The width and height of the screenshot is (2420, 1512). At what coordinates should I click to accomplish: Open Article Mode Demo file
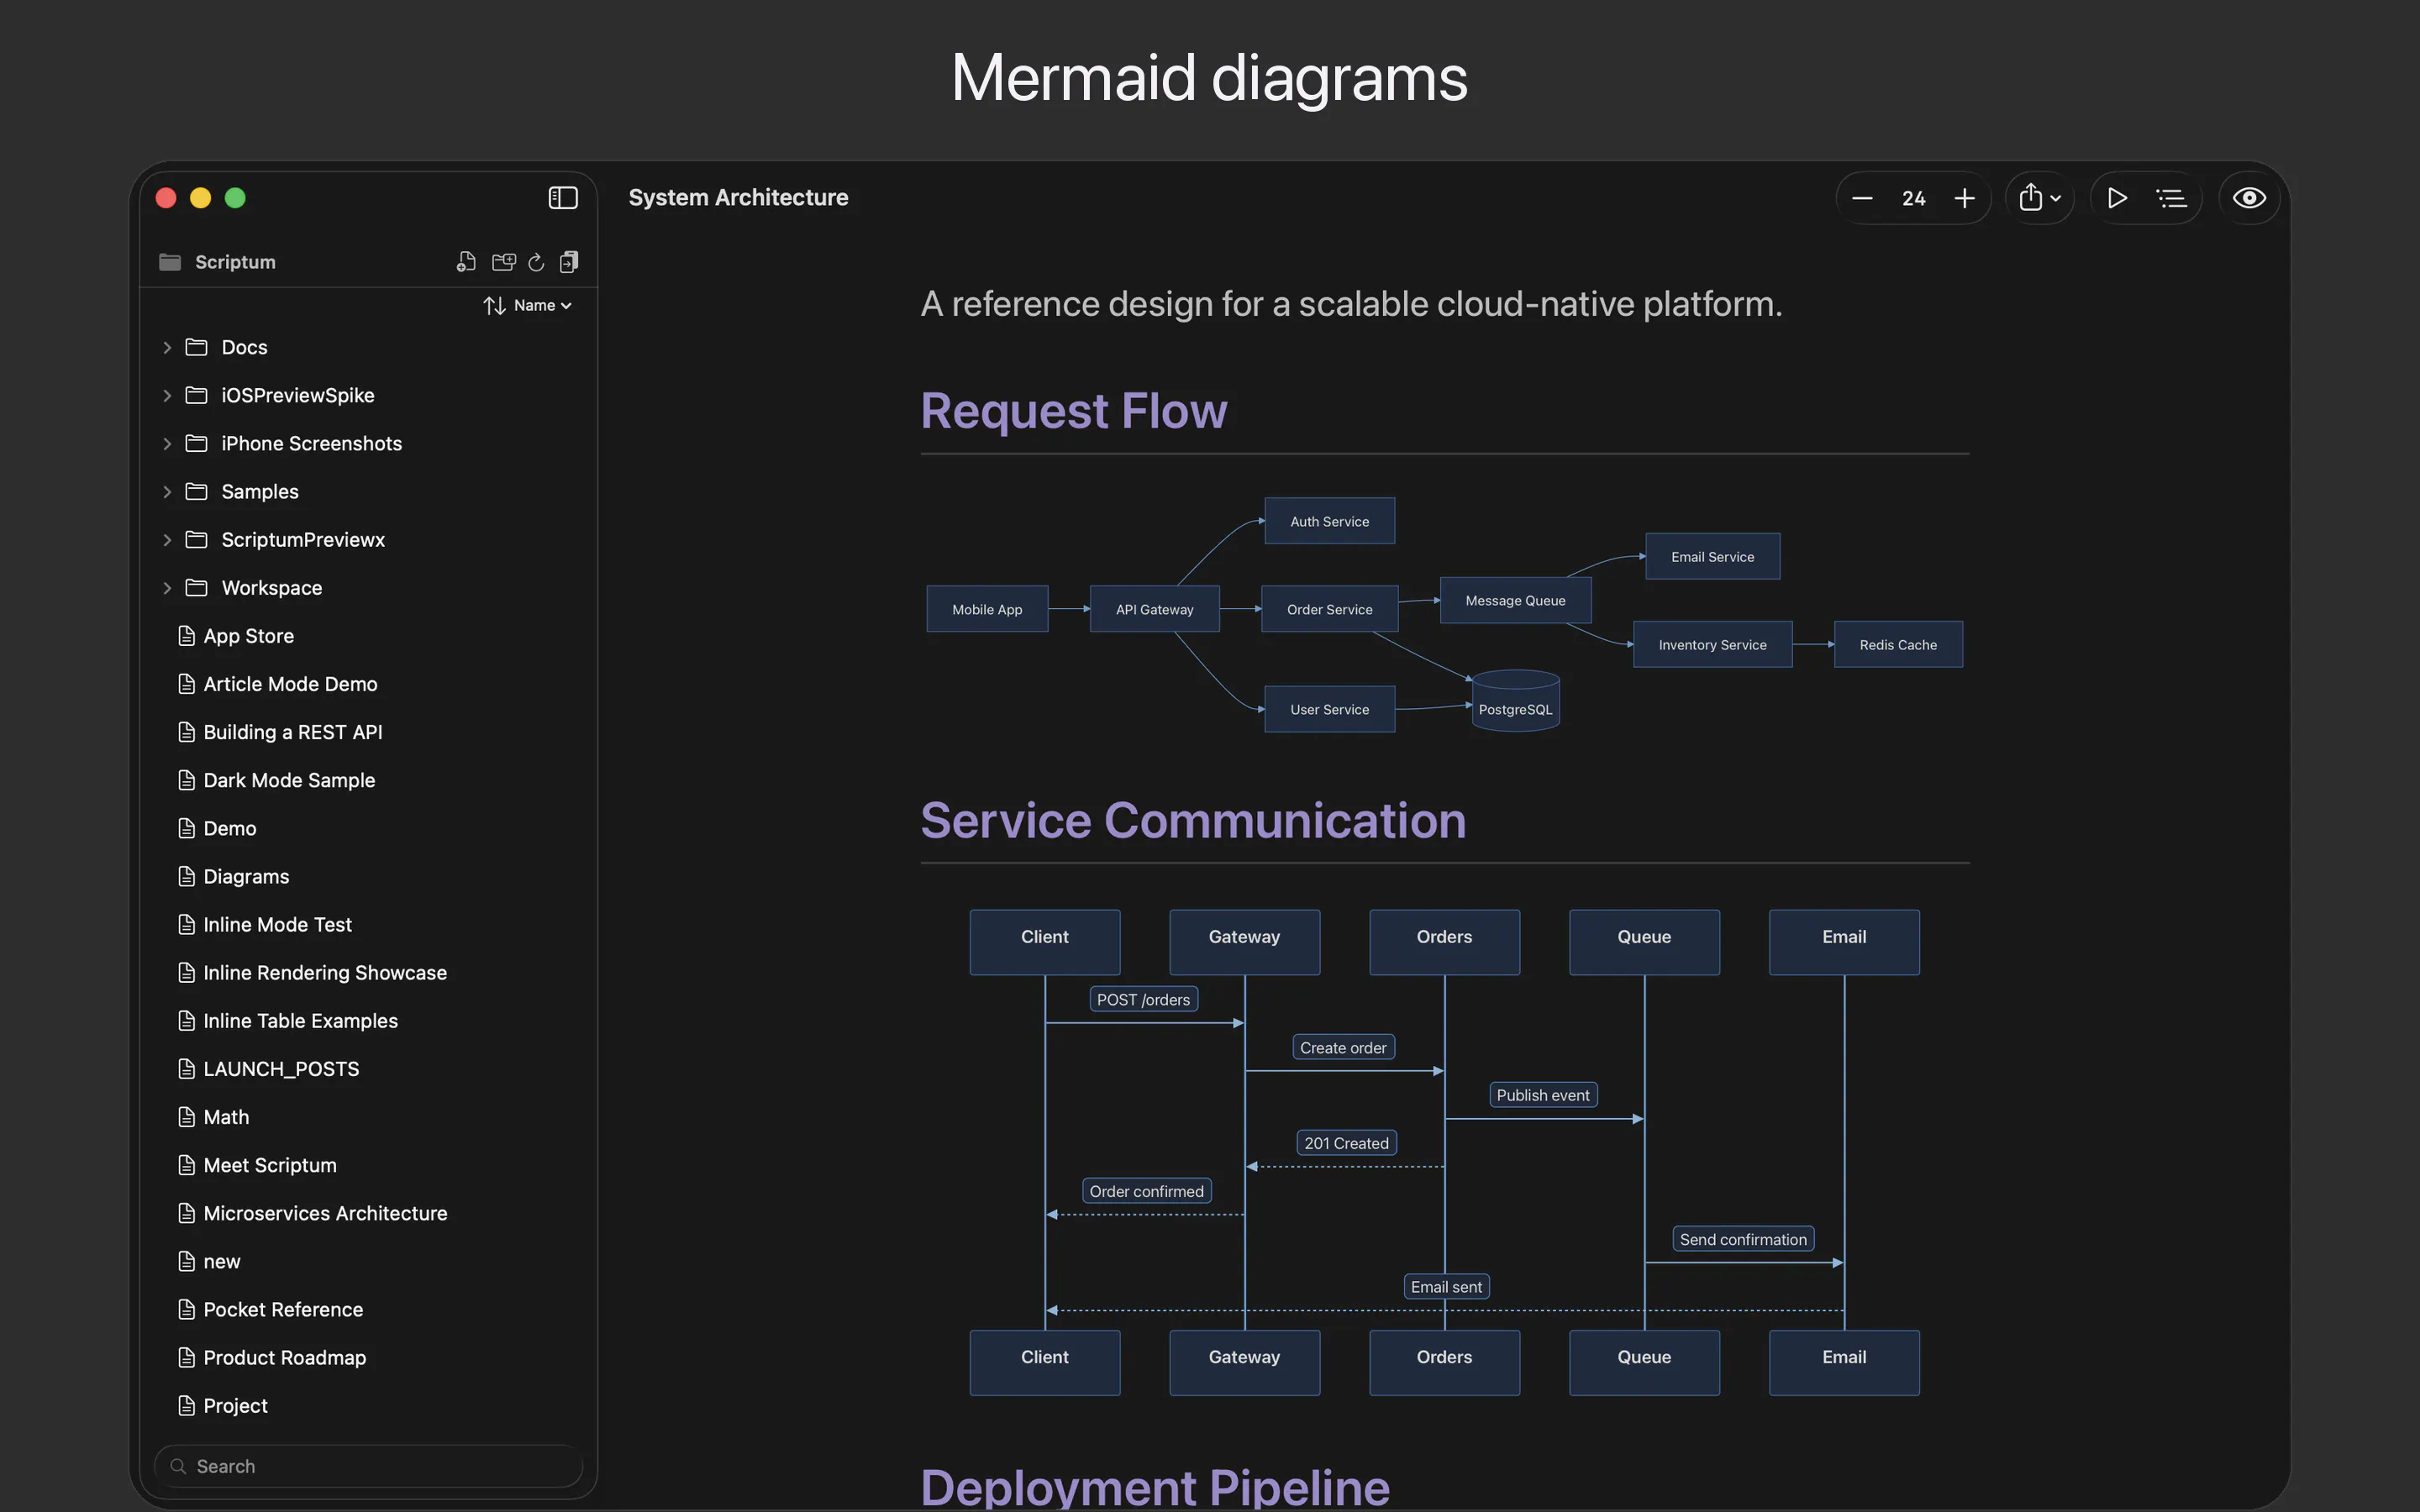pos(368,684)
